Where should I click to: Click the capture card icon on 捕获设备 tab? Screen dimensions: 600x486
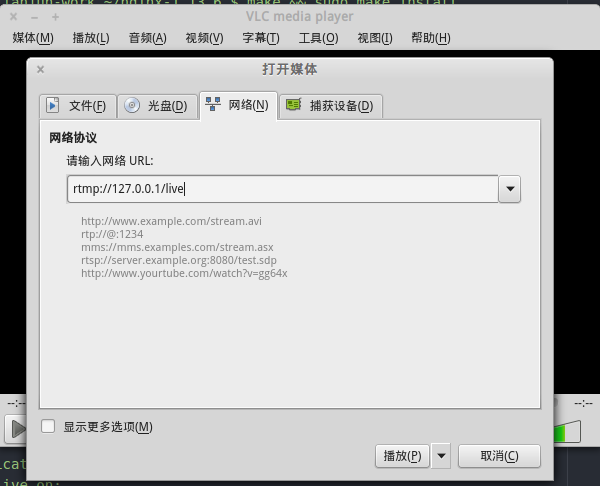[294, 104]
